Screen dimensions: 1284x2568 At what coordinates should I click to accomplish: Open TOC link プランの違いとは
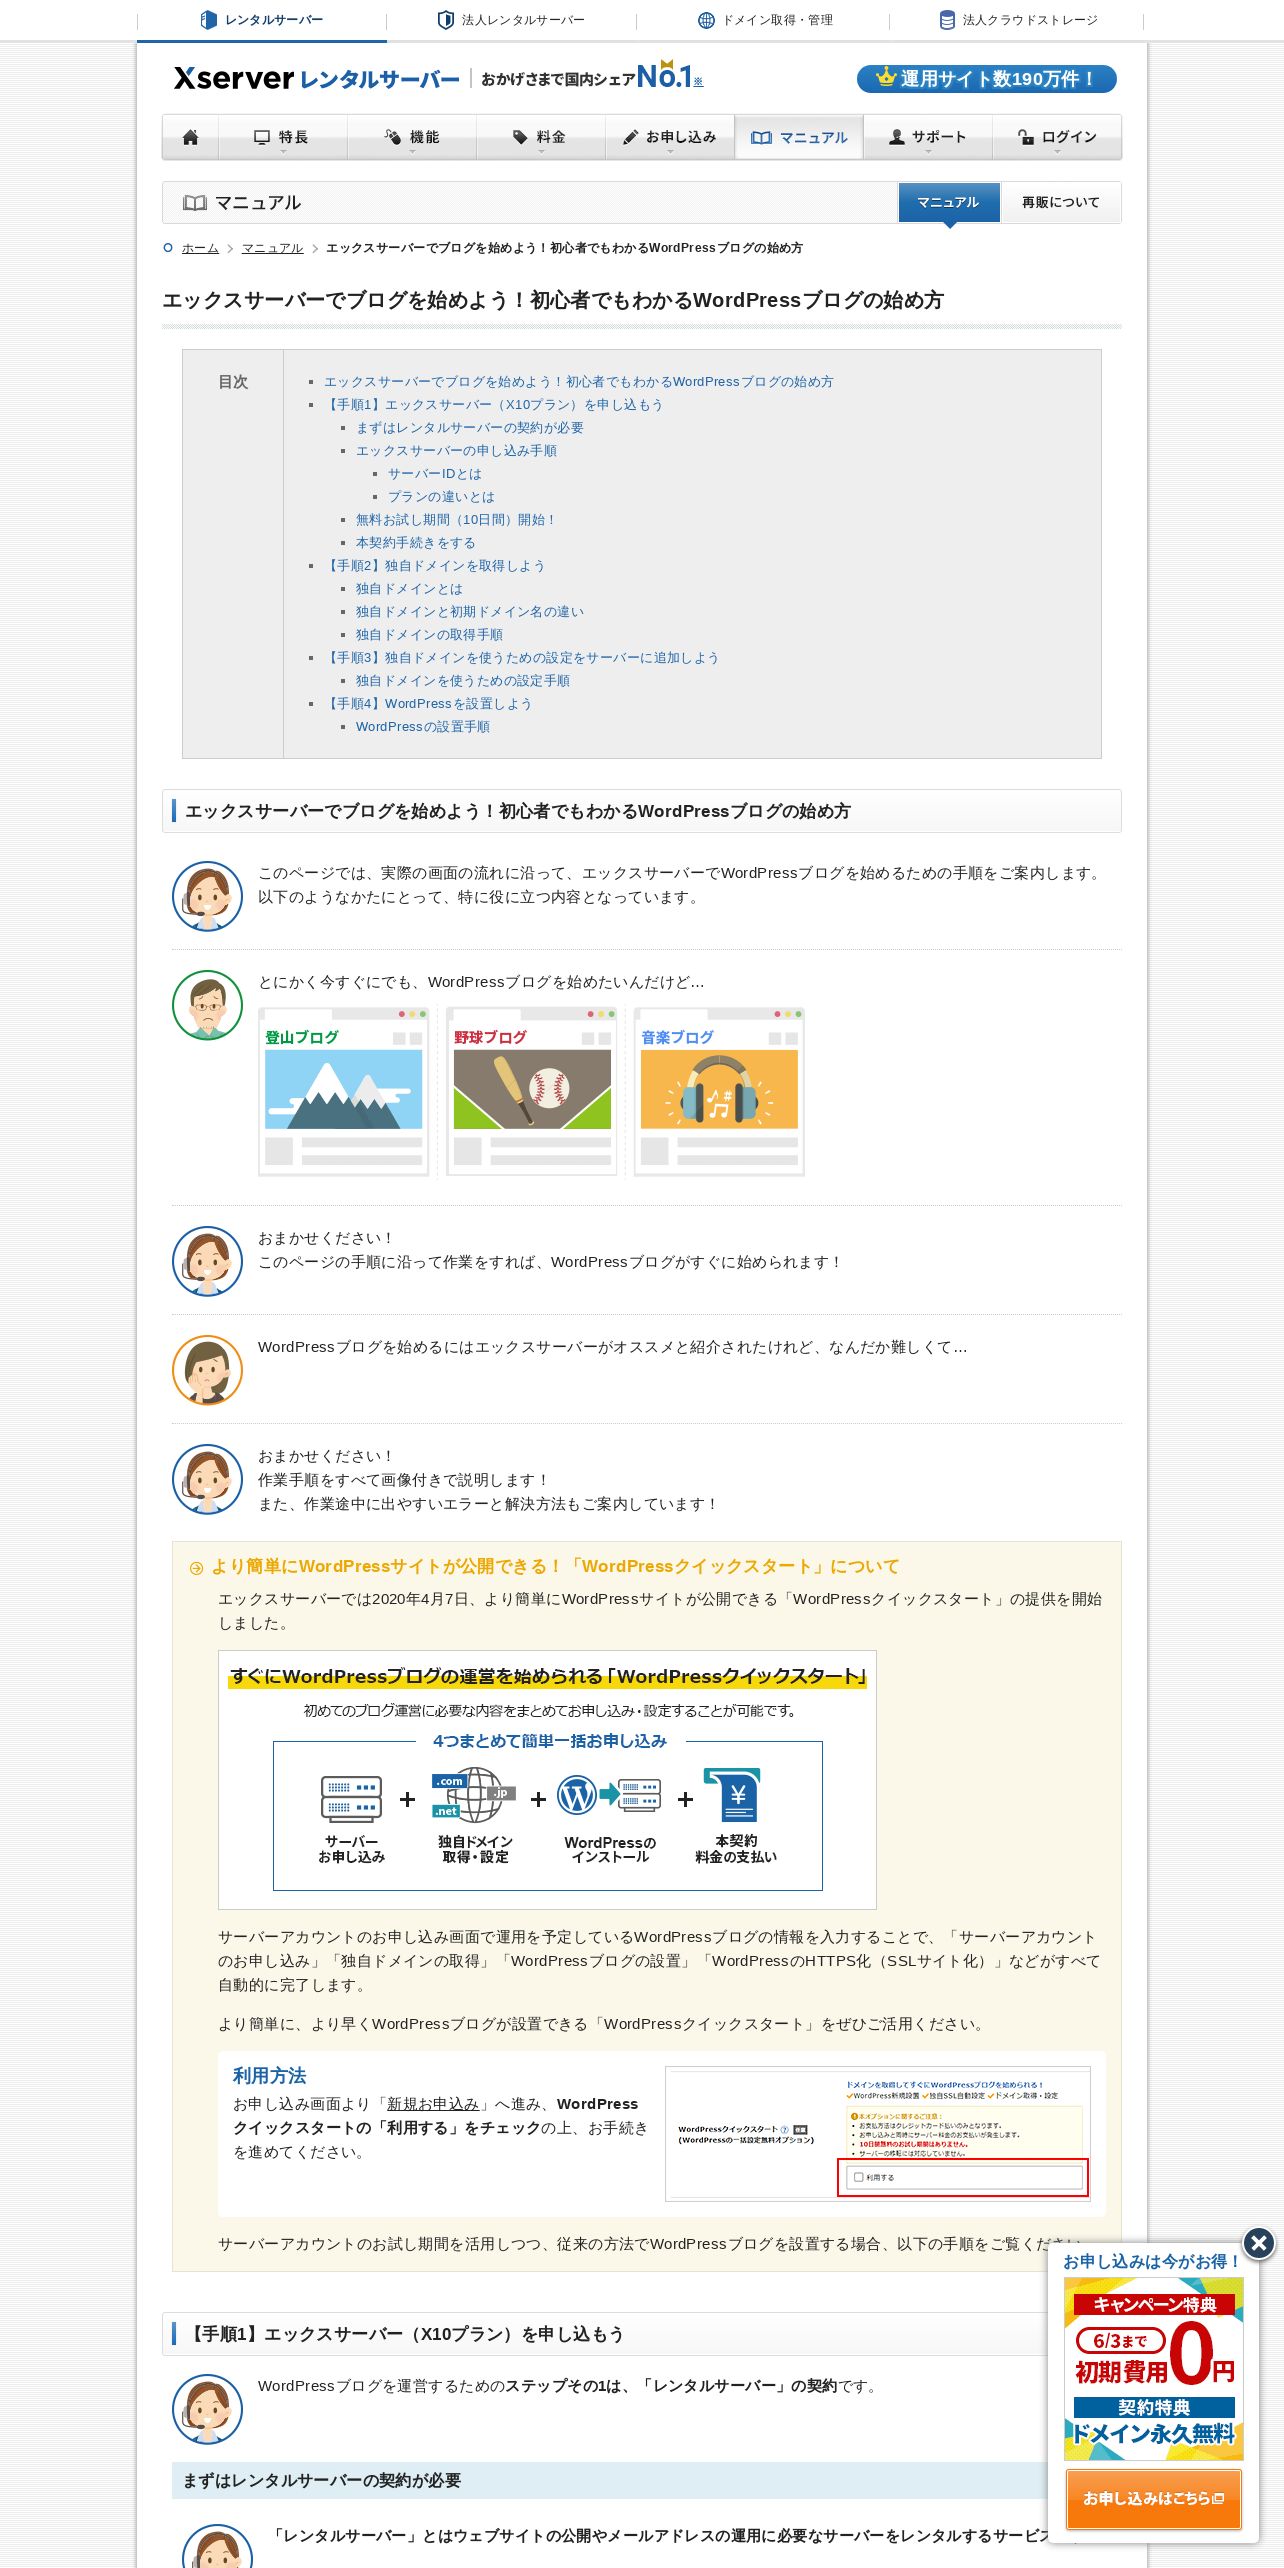click(441, 497)
